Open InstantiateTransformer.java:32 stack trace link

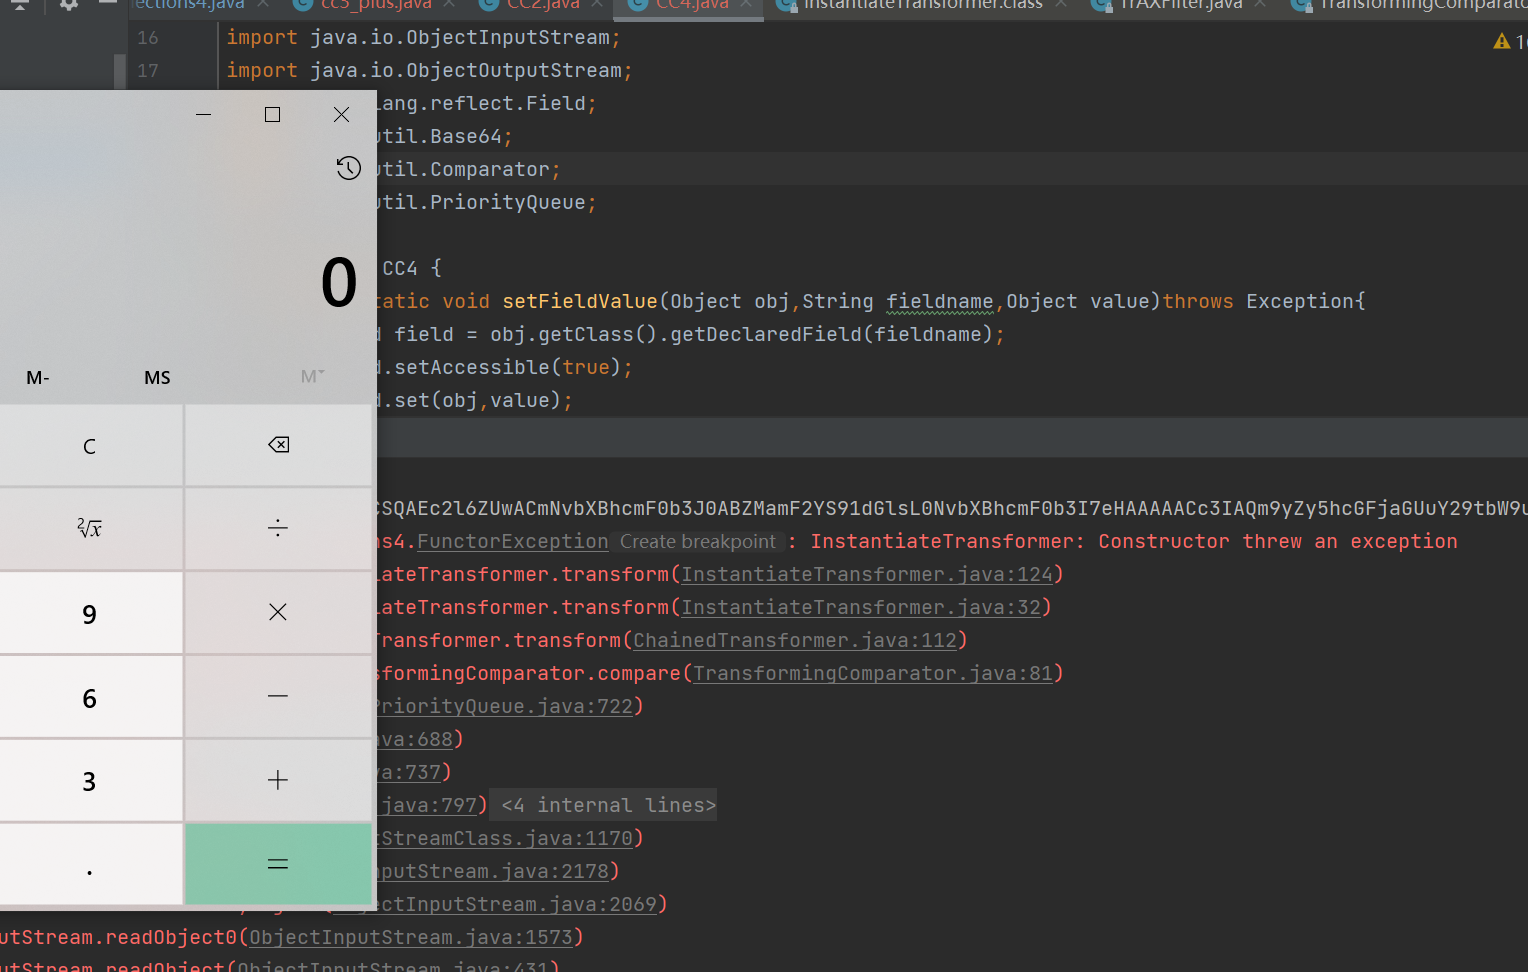(x=861, y=607)
